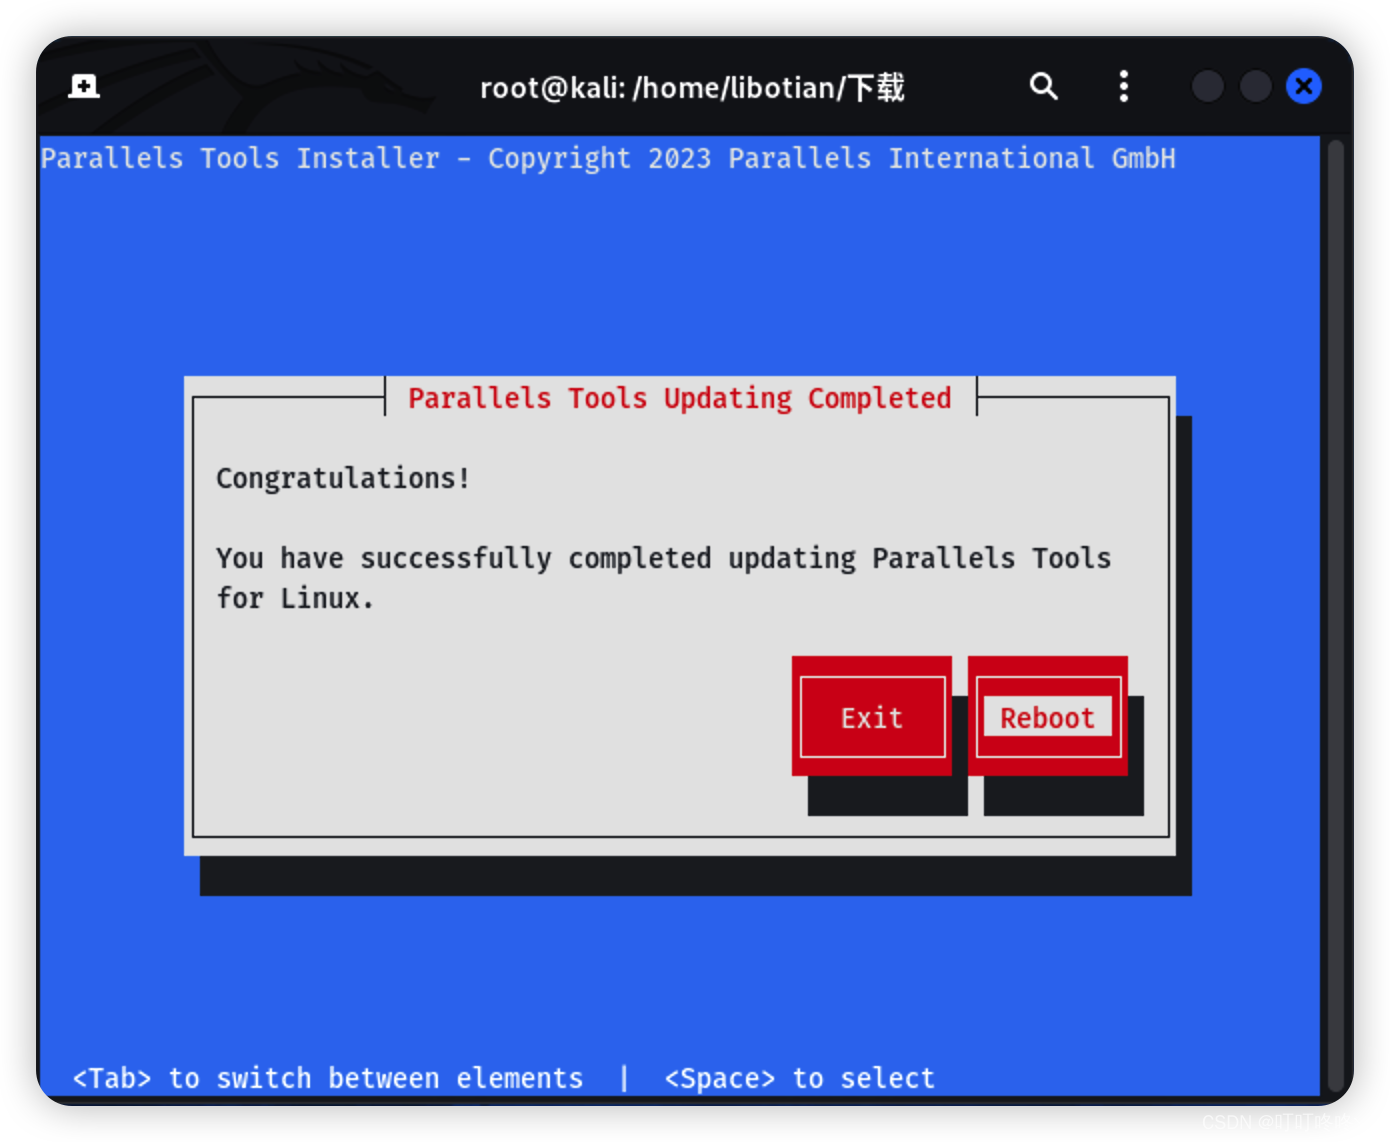Click the blue close icon
1390x1142 pixels.
tap(1303, 86)
